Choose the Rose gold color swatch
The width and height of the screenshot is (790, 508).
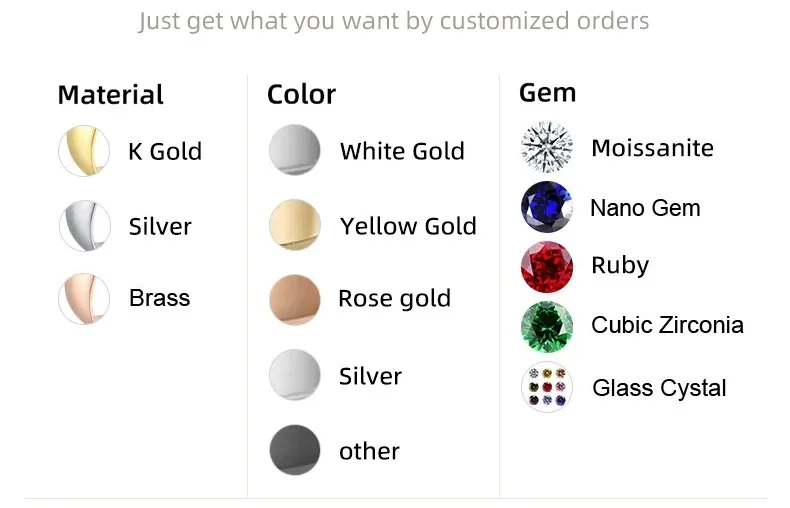pos(295,299)
